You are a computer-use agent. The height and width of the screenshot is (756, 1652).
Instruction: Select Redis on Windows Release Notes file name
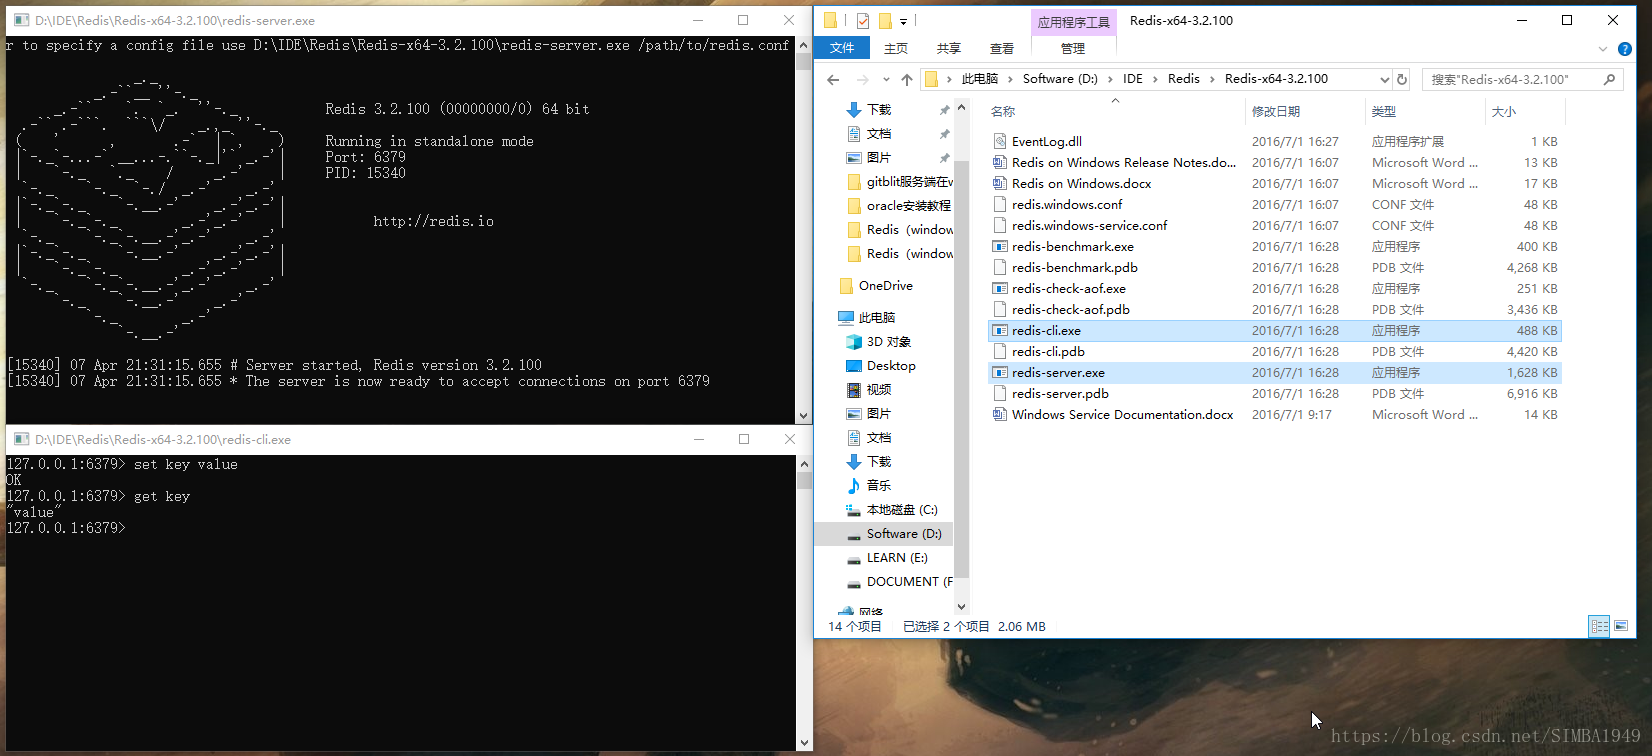tap(1123, 162)
